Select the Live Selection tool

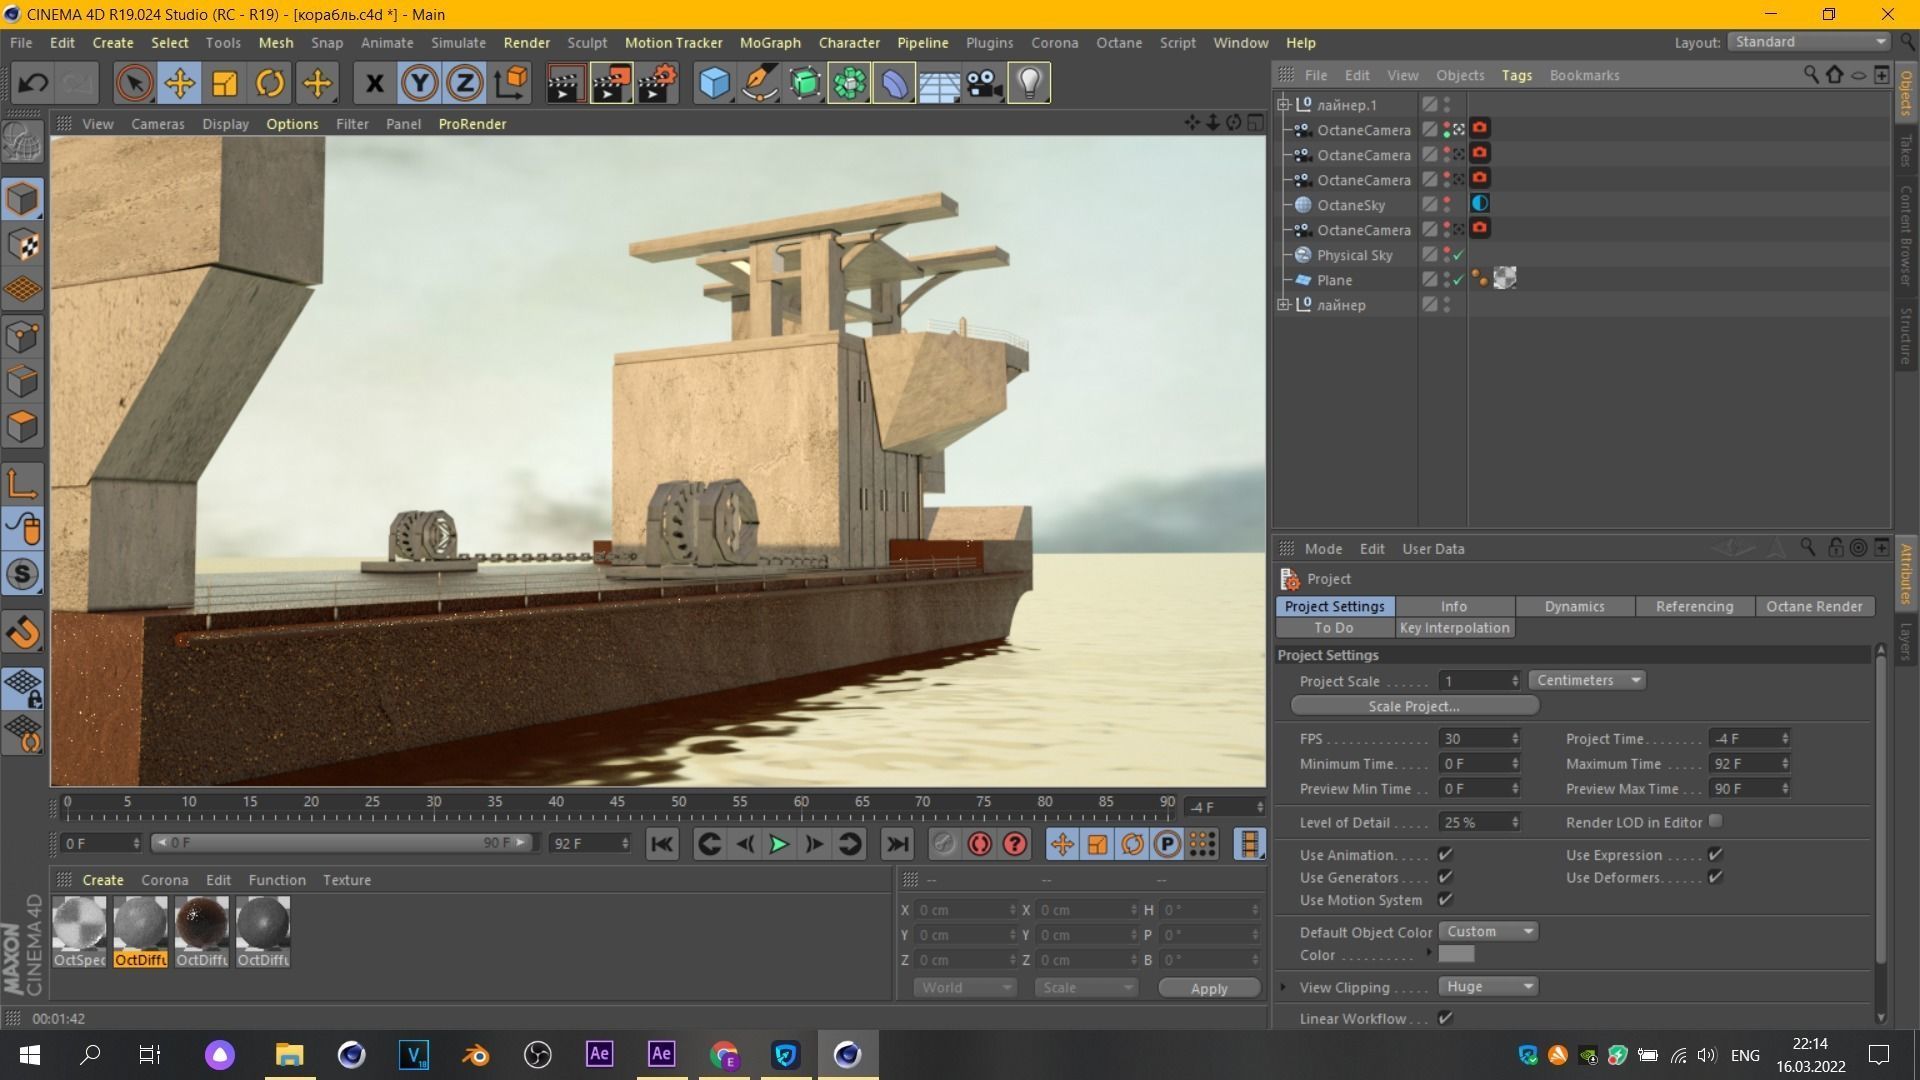(134, 83)
